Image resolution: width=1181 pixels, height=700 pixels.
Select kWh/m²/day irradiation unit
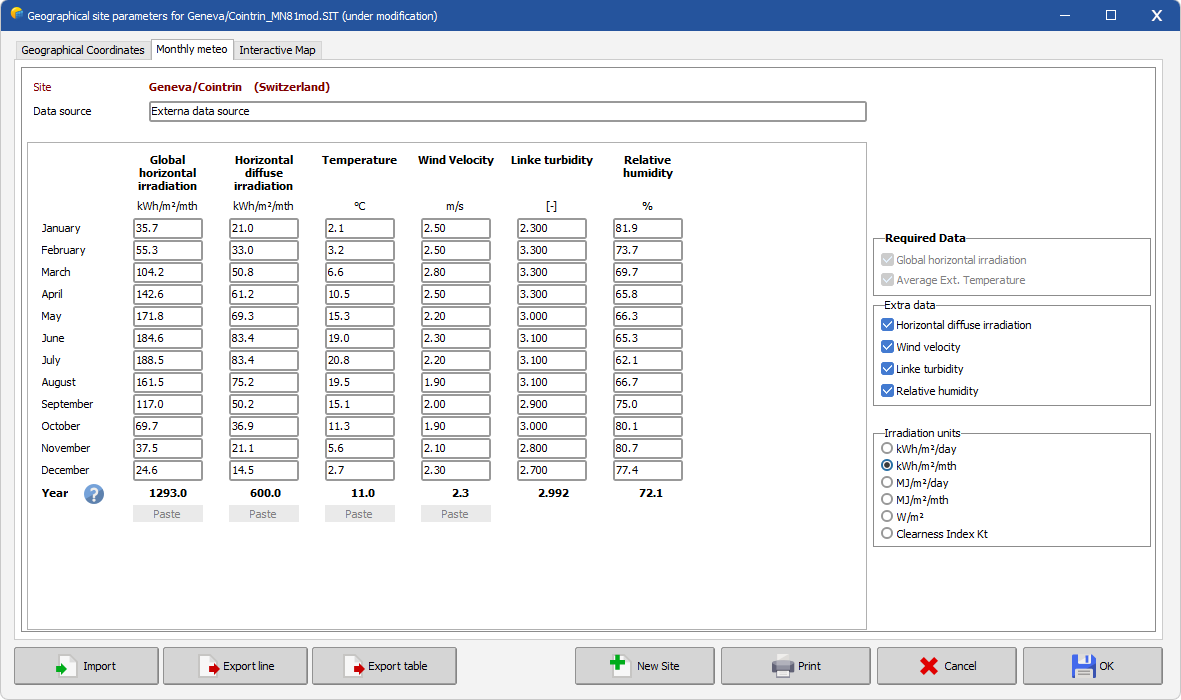pos(887,448)
